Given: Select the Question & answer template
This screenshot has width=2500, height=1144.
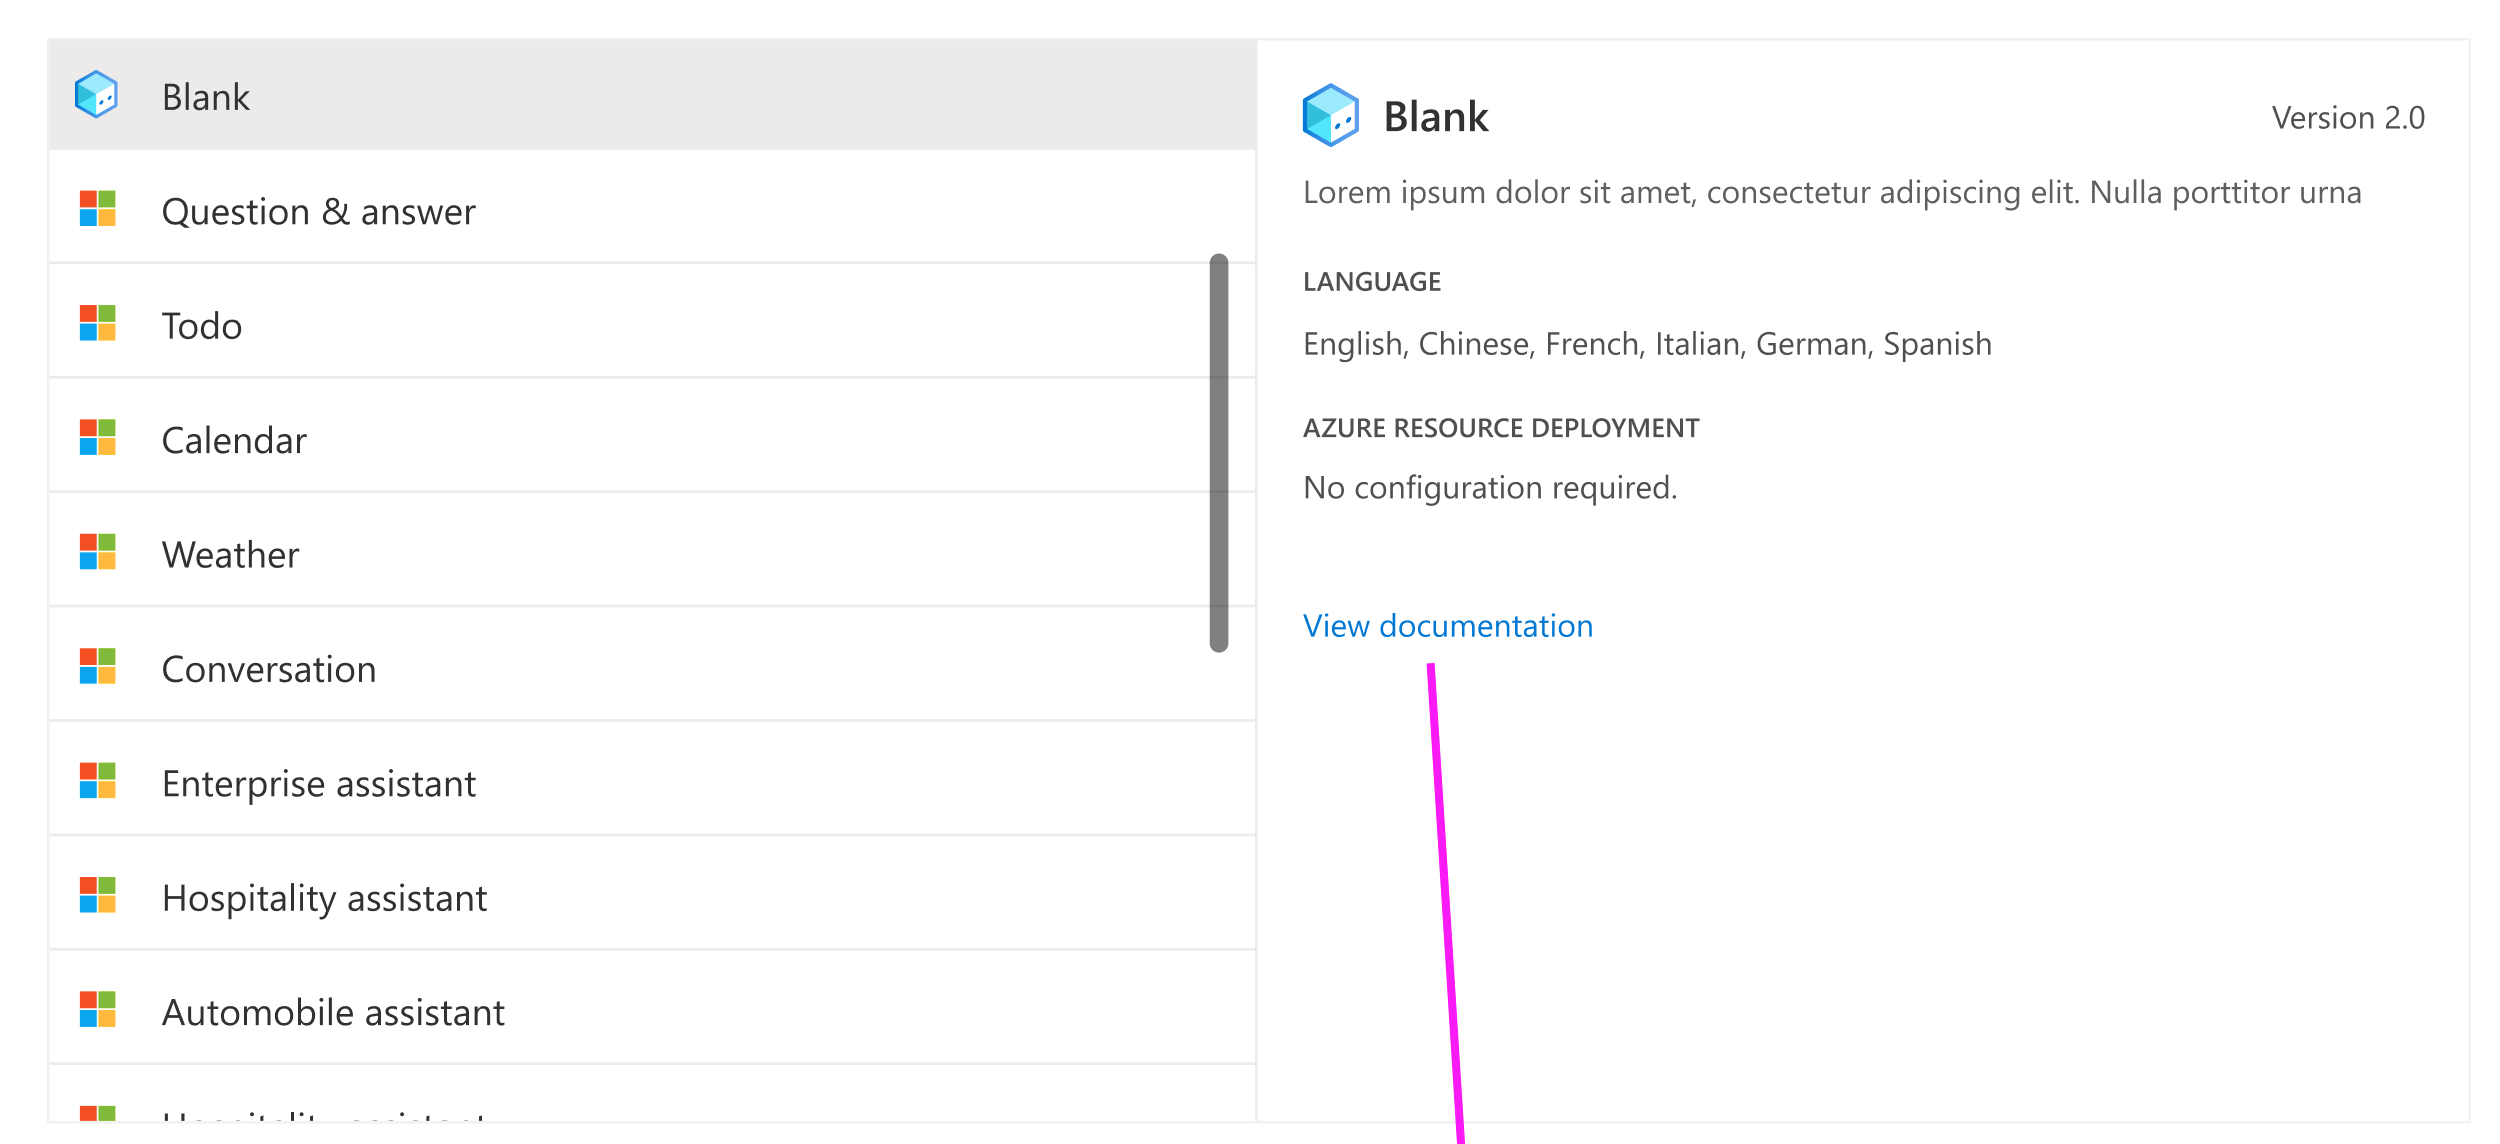Looking at the screenshot, I should click(x=320, y=210).
